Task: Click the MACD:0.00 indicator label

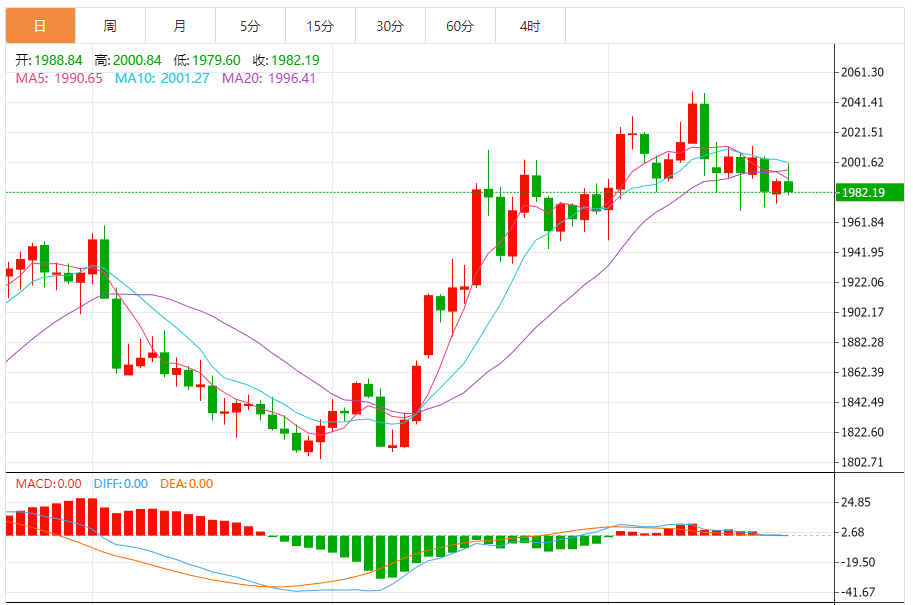Action: (x=48, y=484)
